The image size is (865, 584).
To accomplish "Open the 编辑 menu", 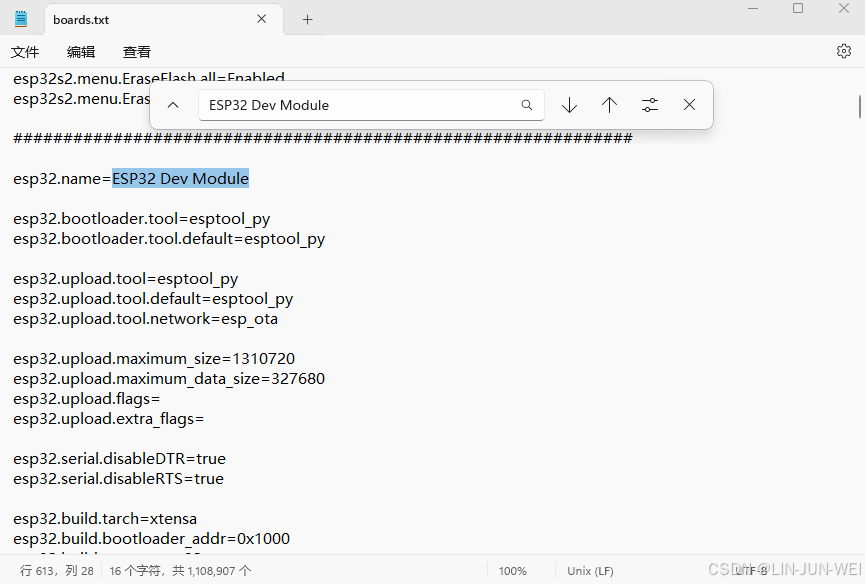I will pos(81,52).
